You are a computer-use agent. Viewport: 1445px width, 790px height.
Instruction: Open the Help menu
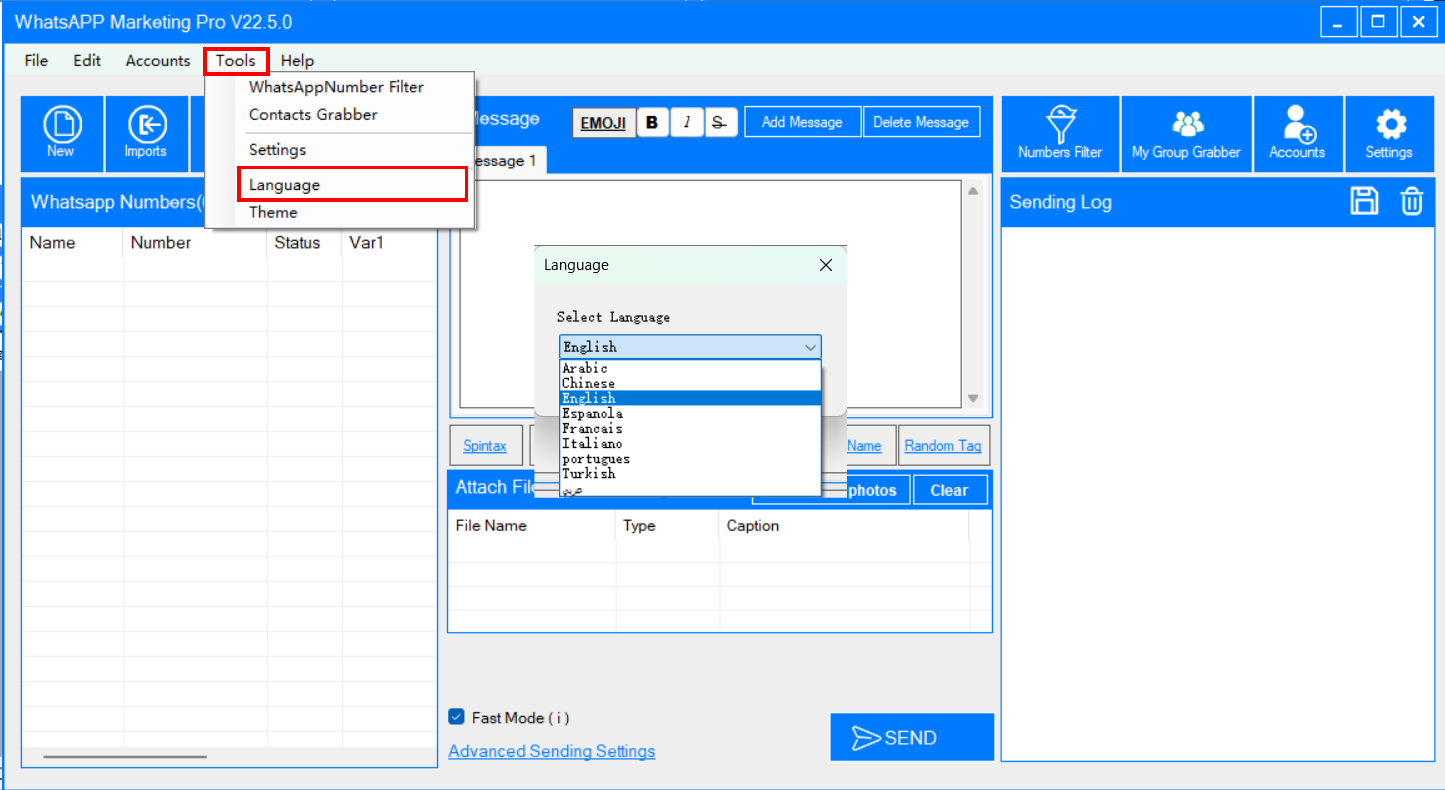pyautogui.click(x=297, y=61)
